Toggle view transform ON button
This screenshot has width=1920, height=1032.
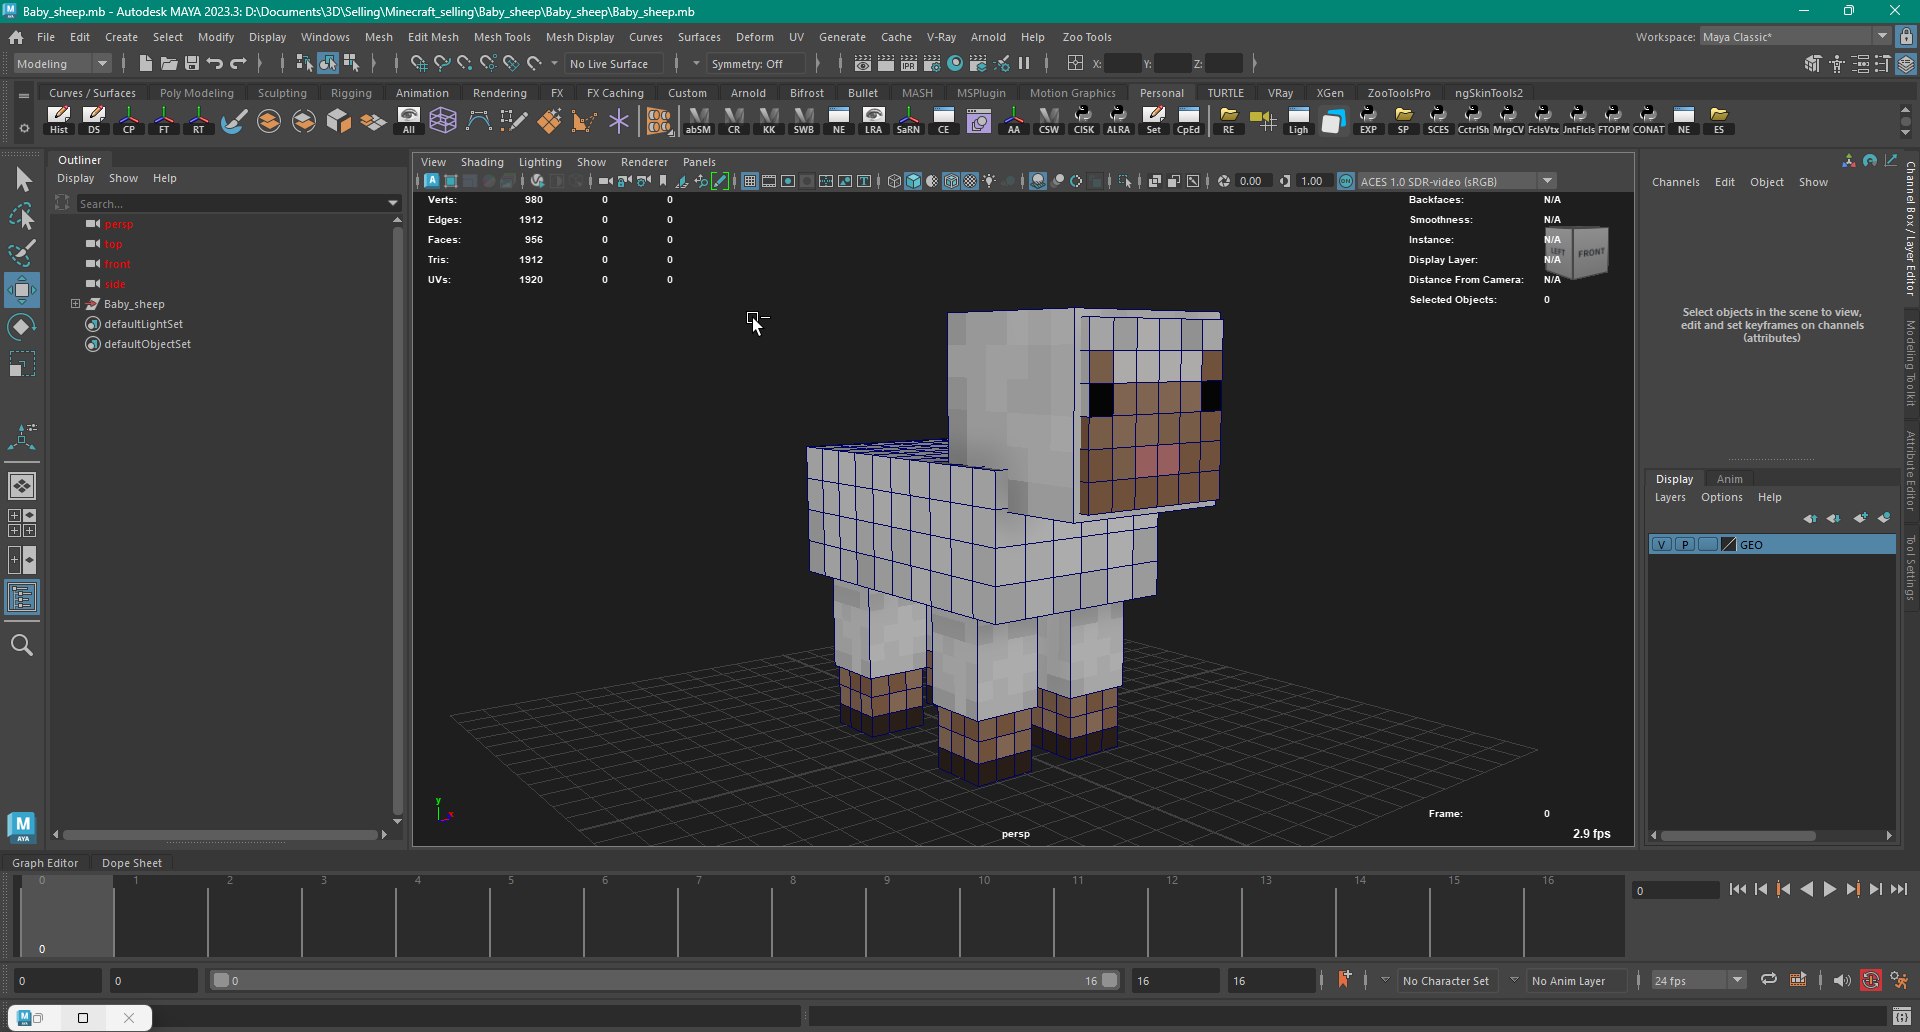point(1346,181)
